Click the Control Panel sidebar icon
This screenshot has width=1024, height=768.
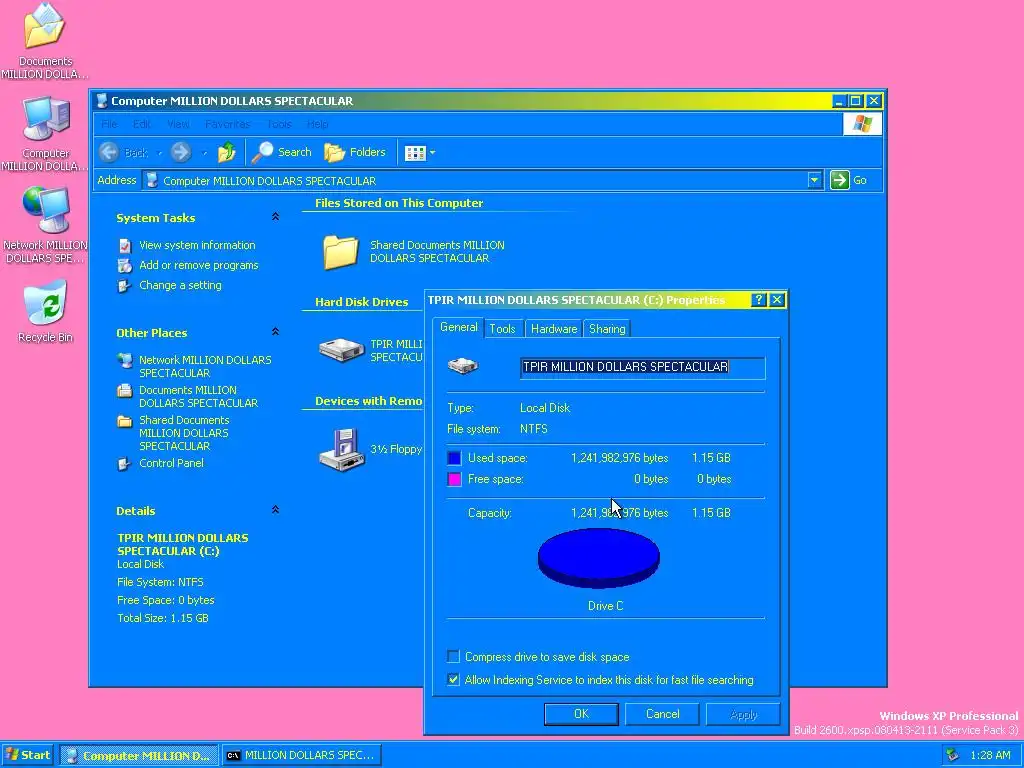125,464
